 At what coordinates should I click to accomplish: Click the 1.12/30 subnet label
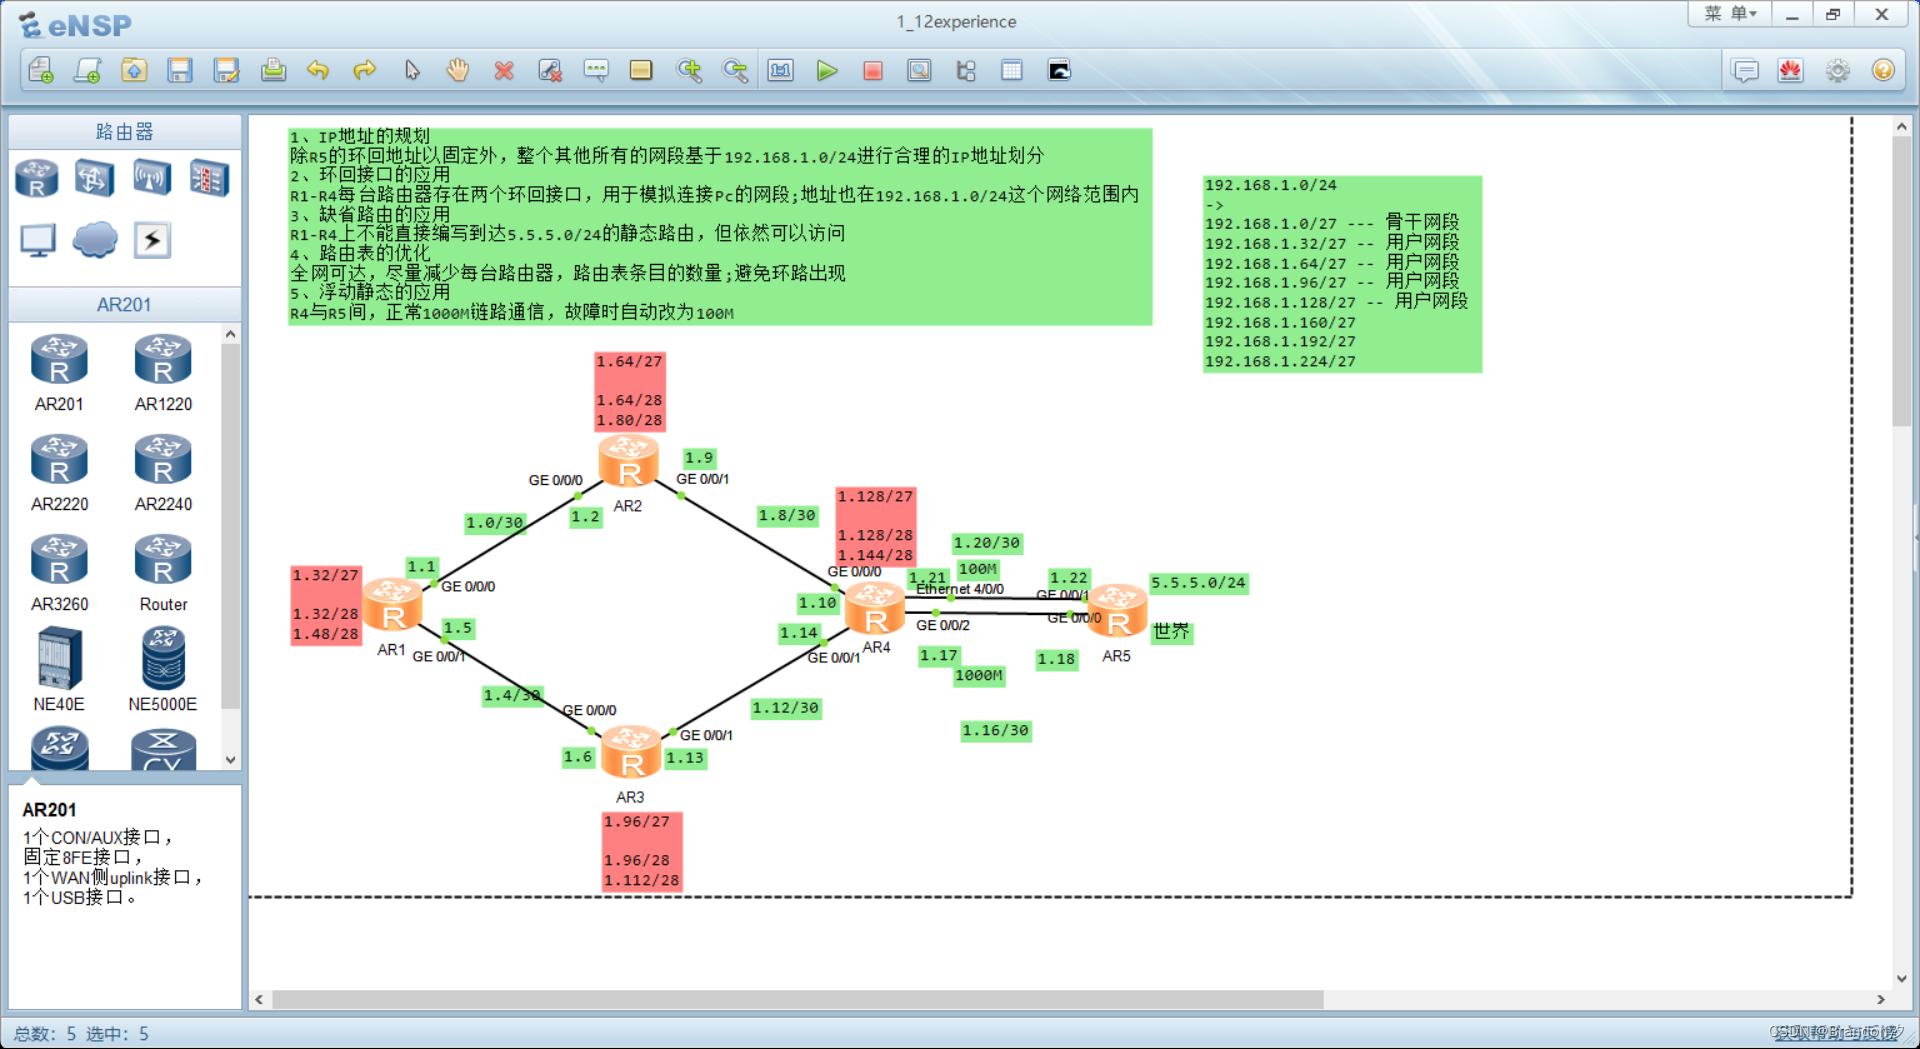click(785, 708)
